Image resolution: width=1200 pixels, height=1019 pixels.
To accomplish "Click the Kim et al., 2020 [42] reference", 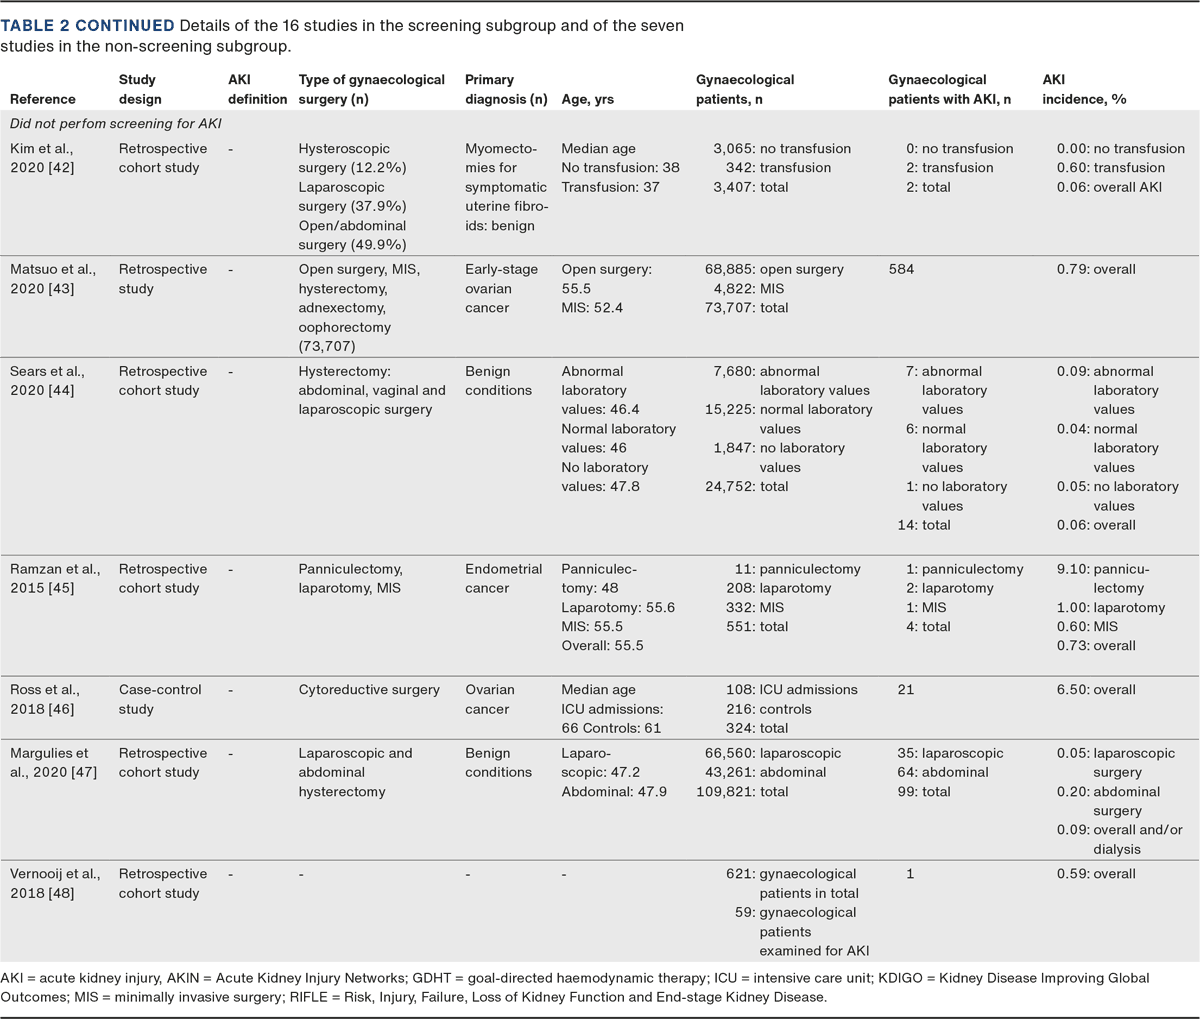I will point(44,158).
